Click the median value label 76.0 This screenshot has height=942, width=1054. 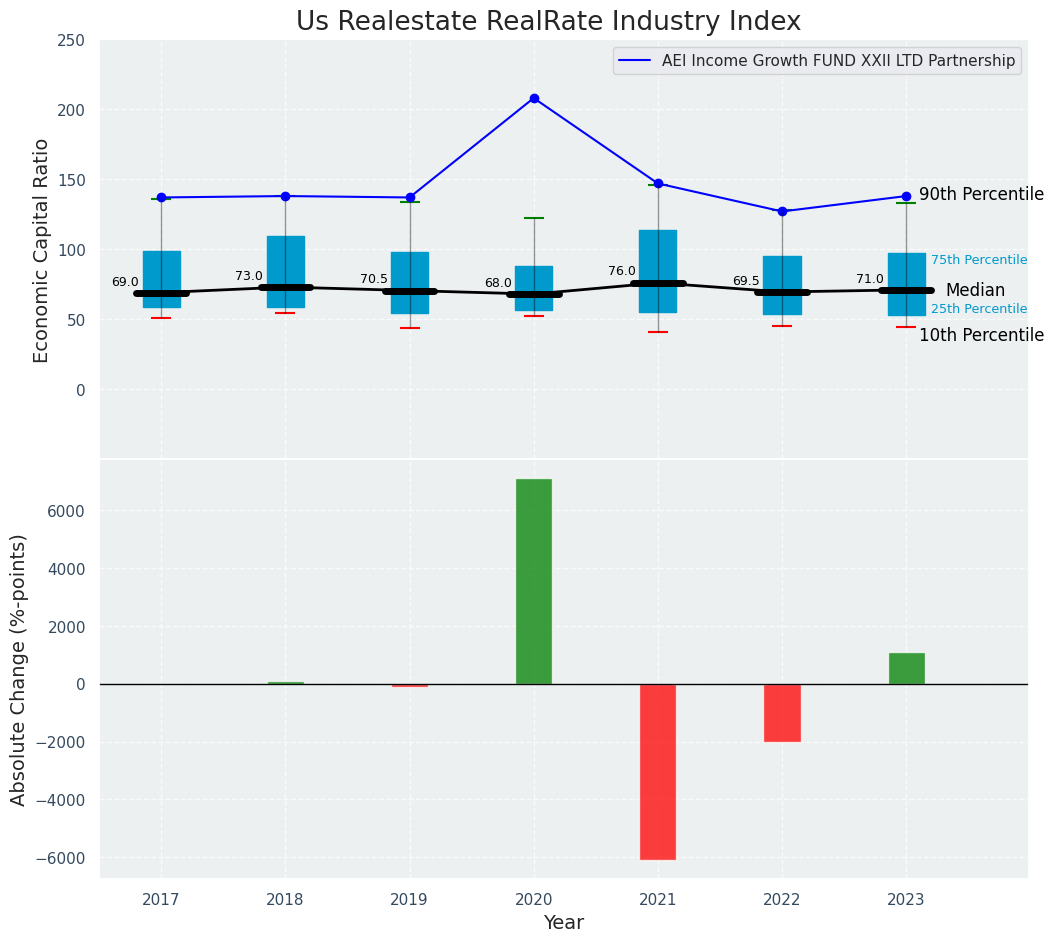coord(621,271)
